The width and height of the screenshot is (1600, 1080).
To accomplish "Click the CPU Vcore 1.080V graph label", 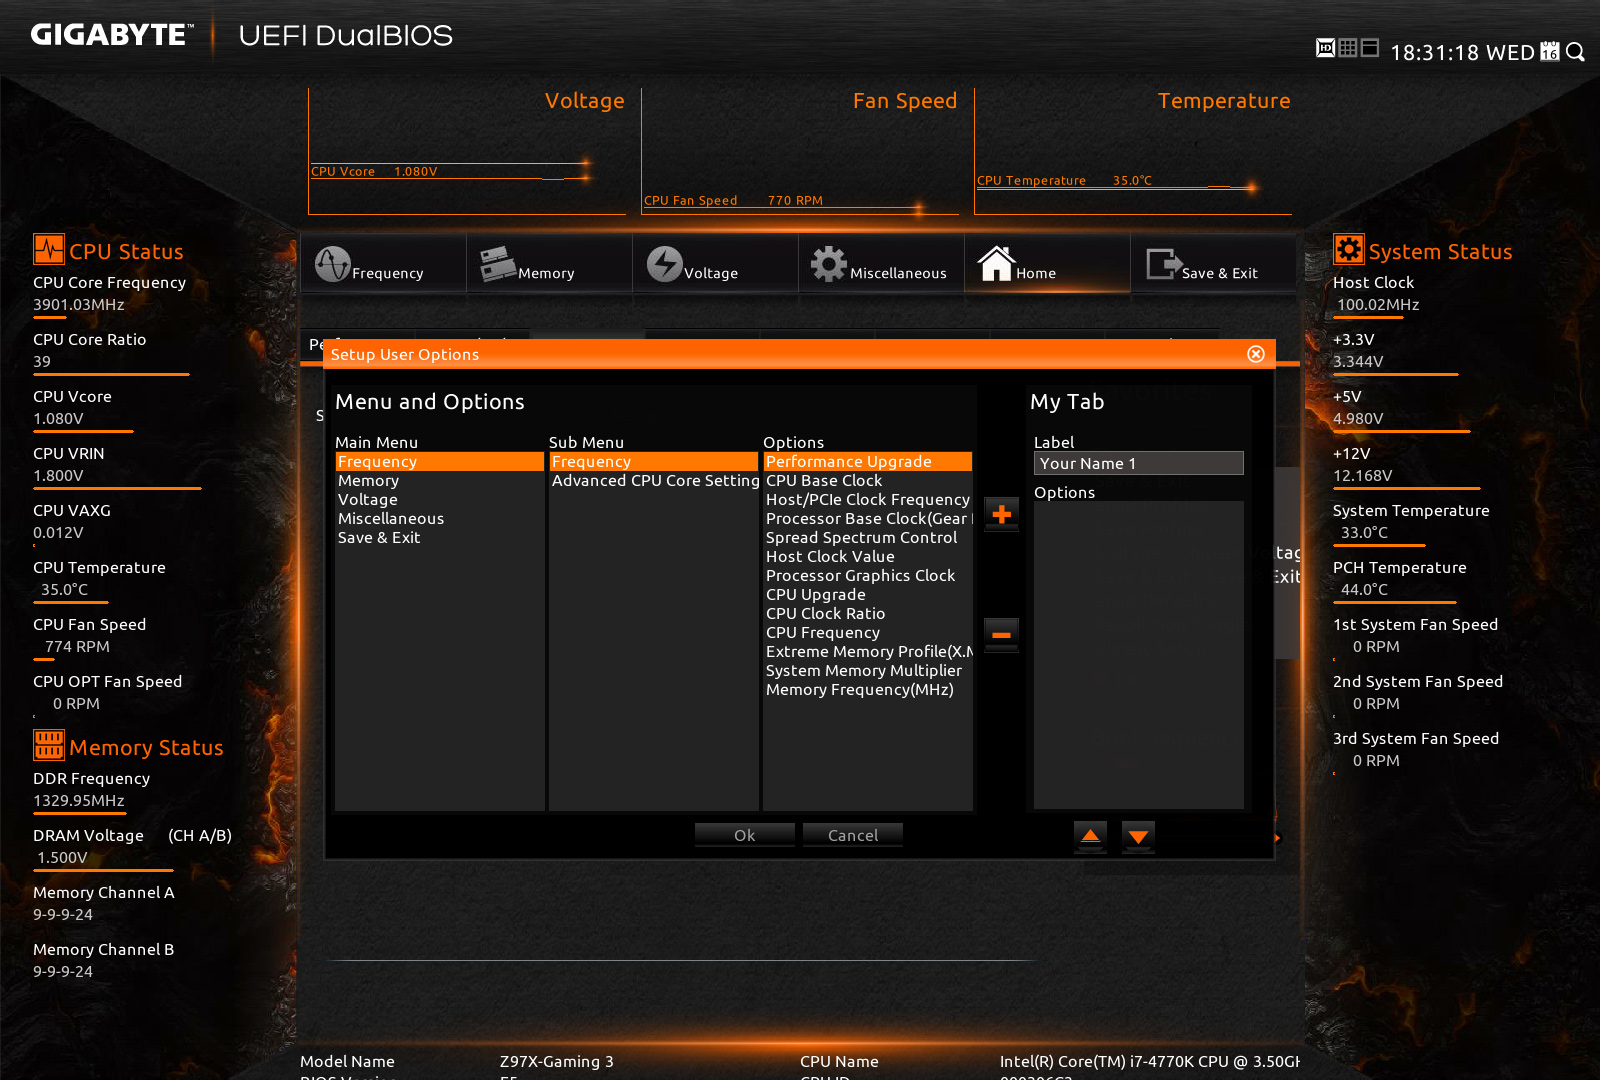I will (x=374, y=172).
